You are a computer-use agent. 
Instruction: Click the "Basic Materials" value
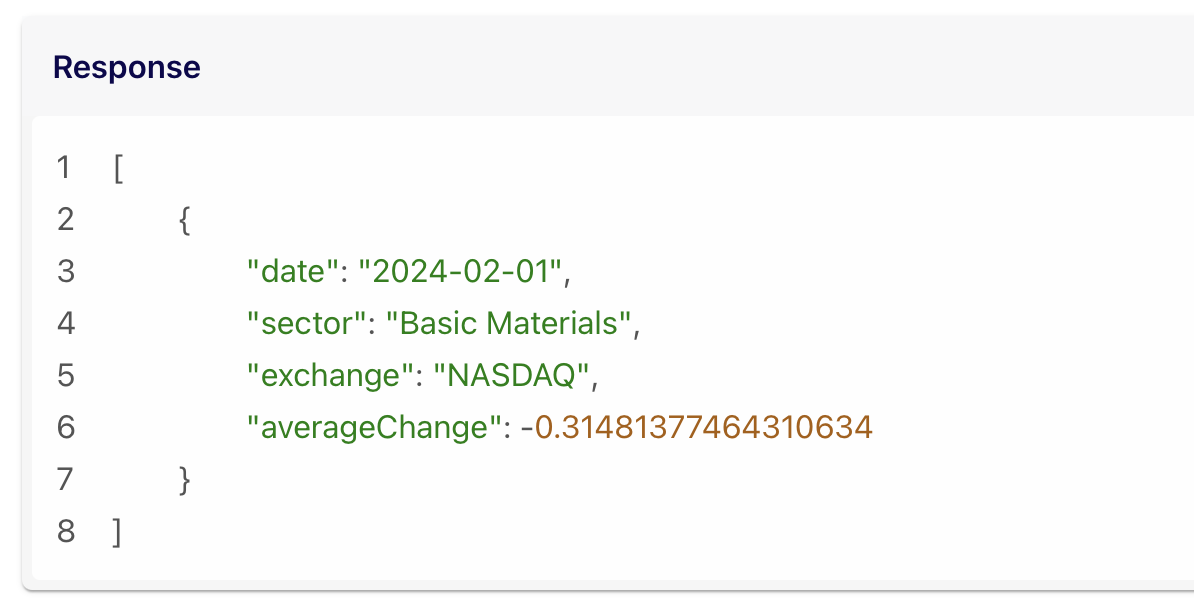(x=510, y=323)
